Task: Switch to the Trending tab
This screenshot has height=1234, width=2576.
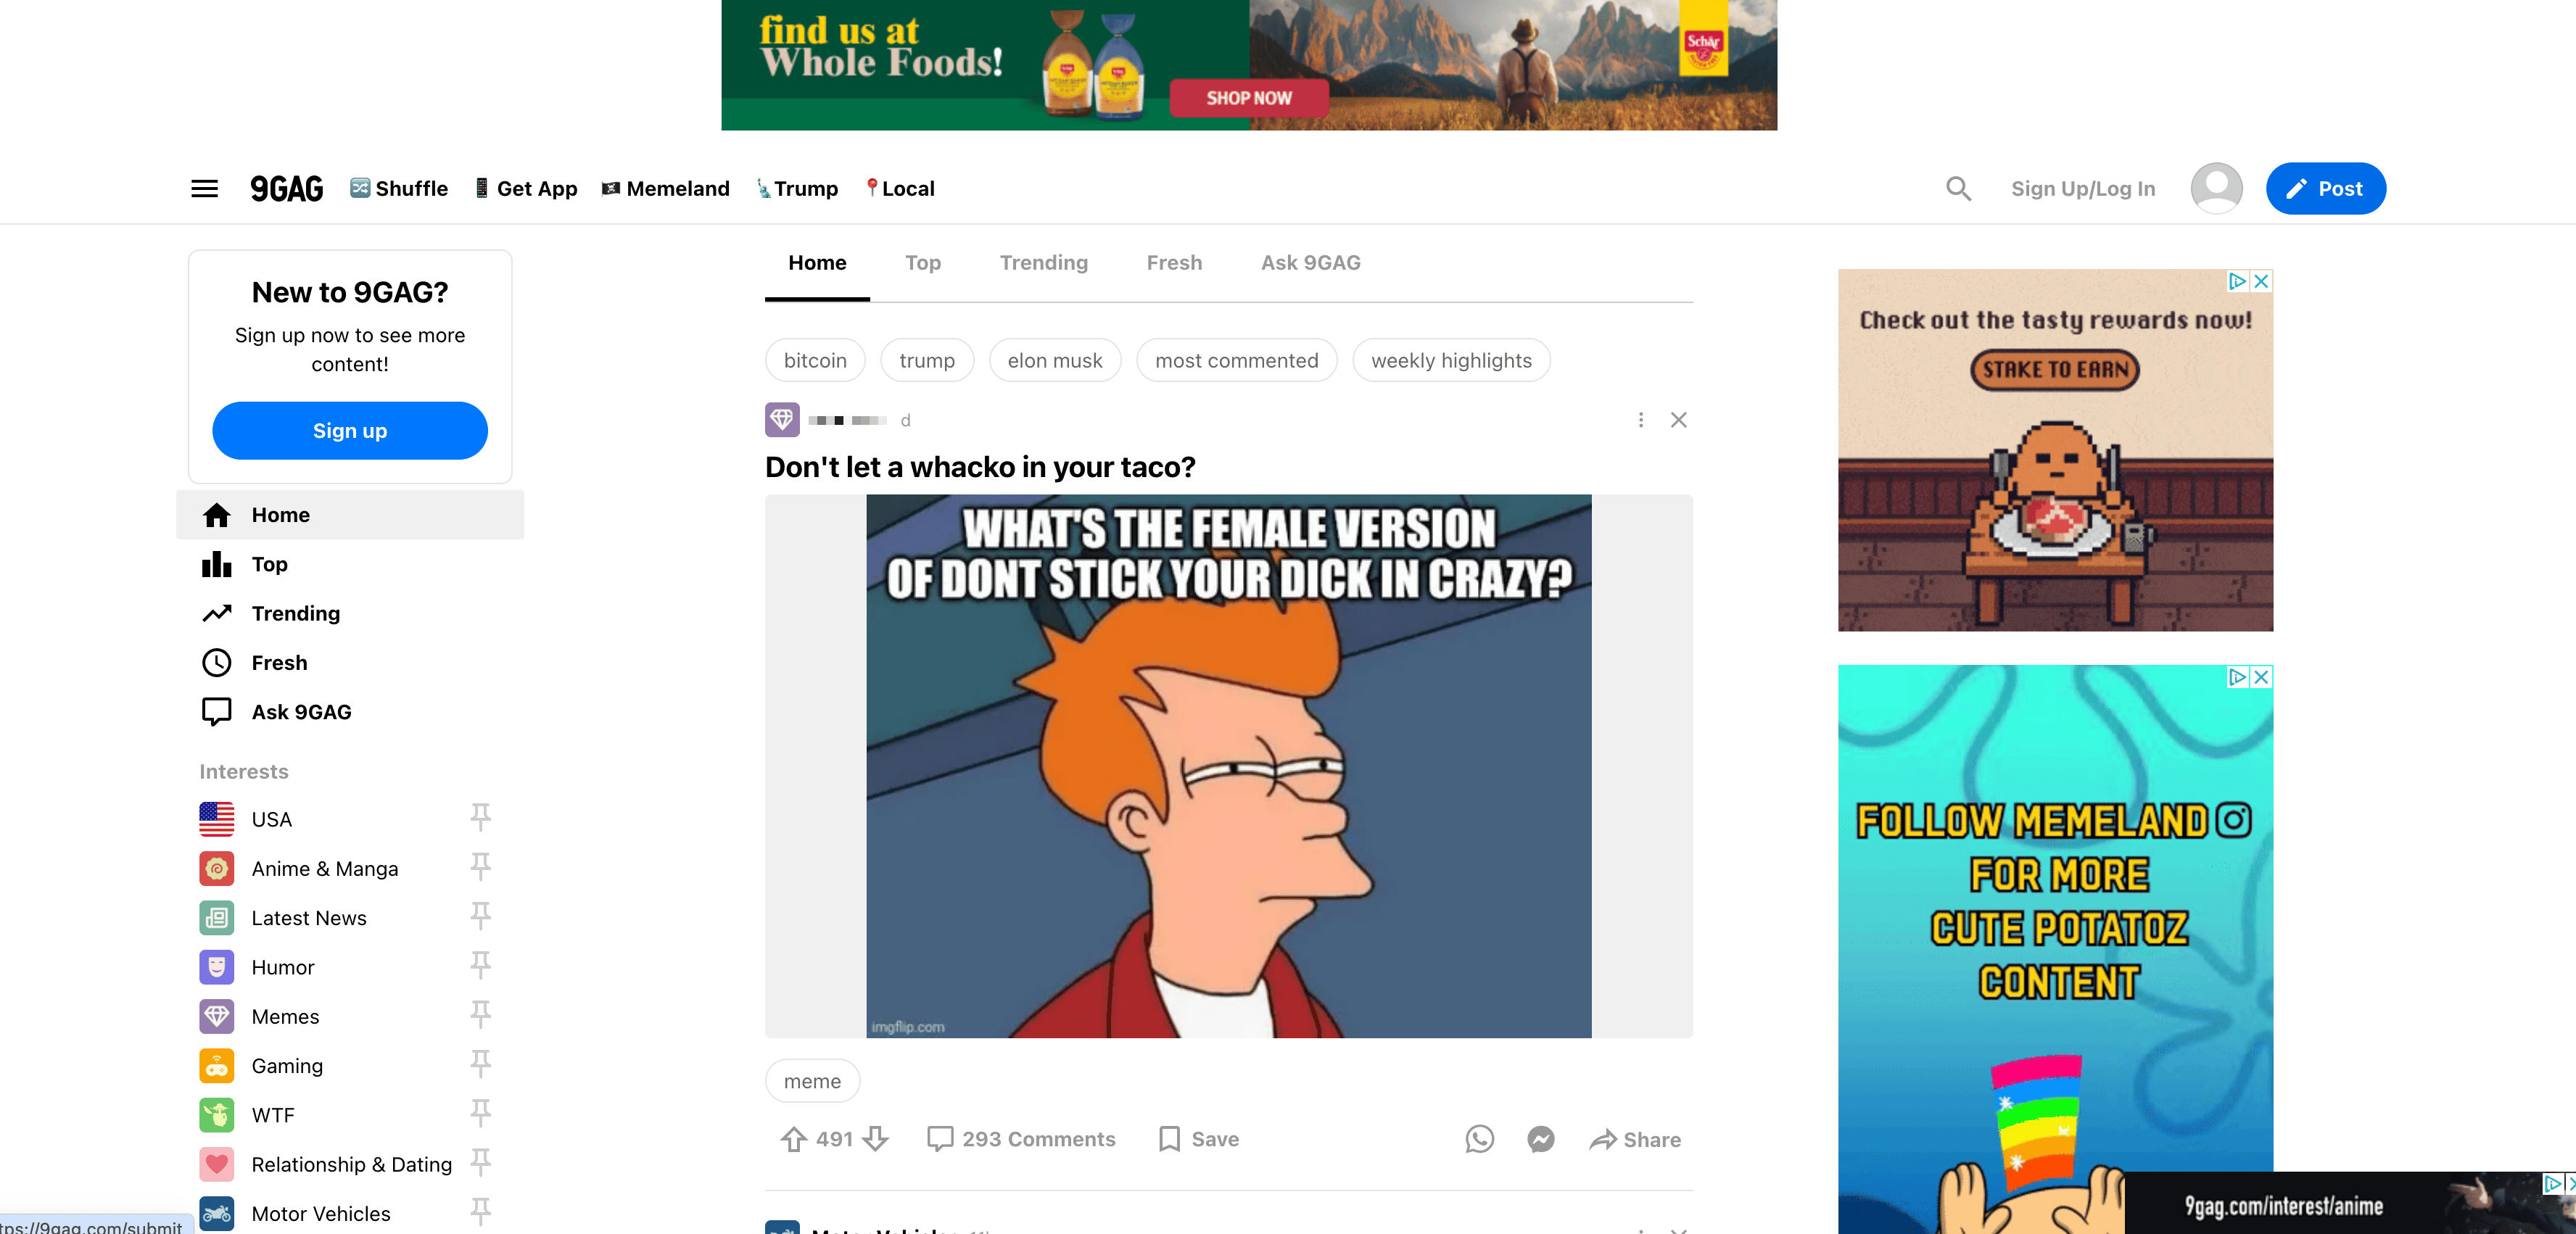Action: pyautogui.click(x=1043, y=263)
